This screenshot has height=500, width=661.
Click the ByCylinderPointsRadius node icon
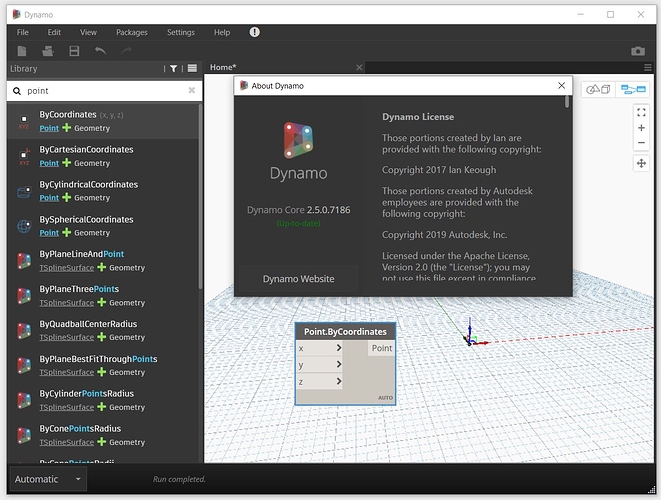click(24, 401)
